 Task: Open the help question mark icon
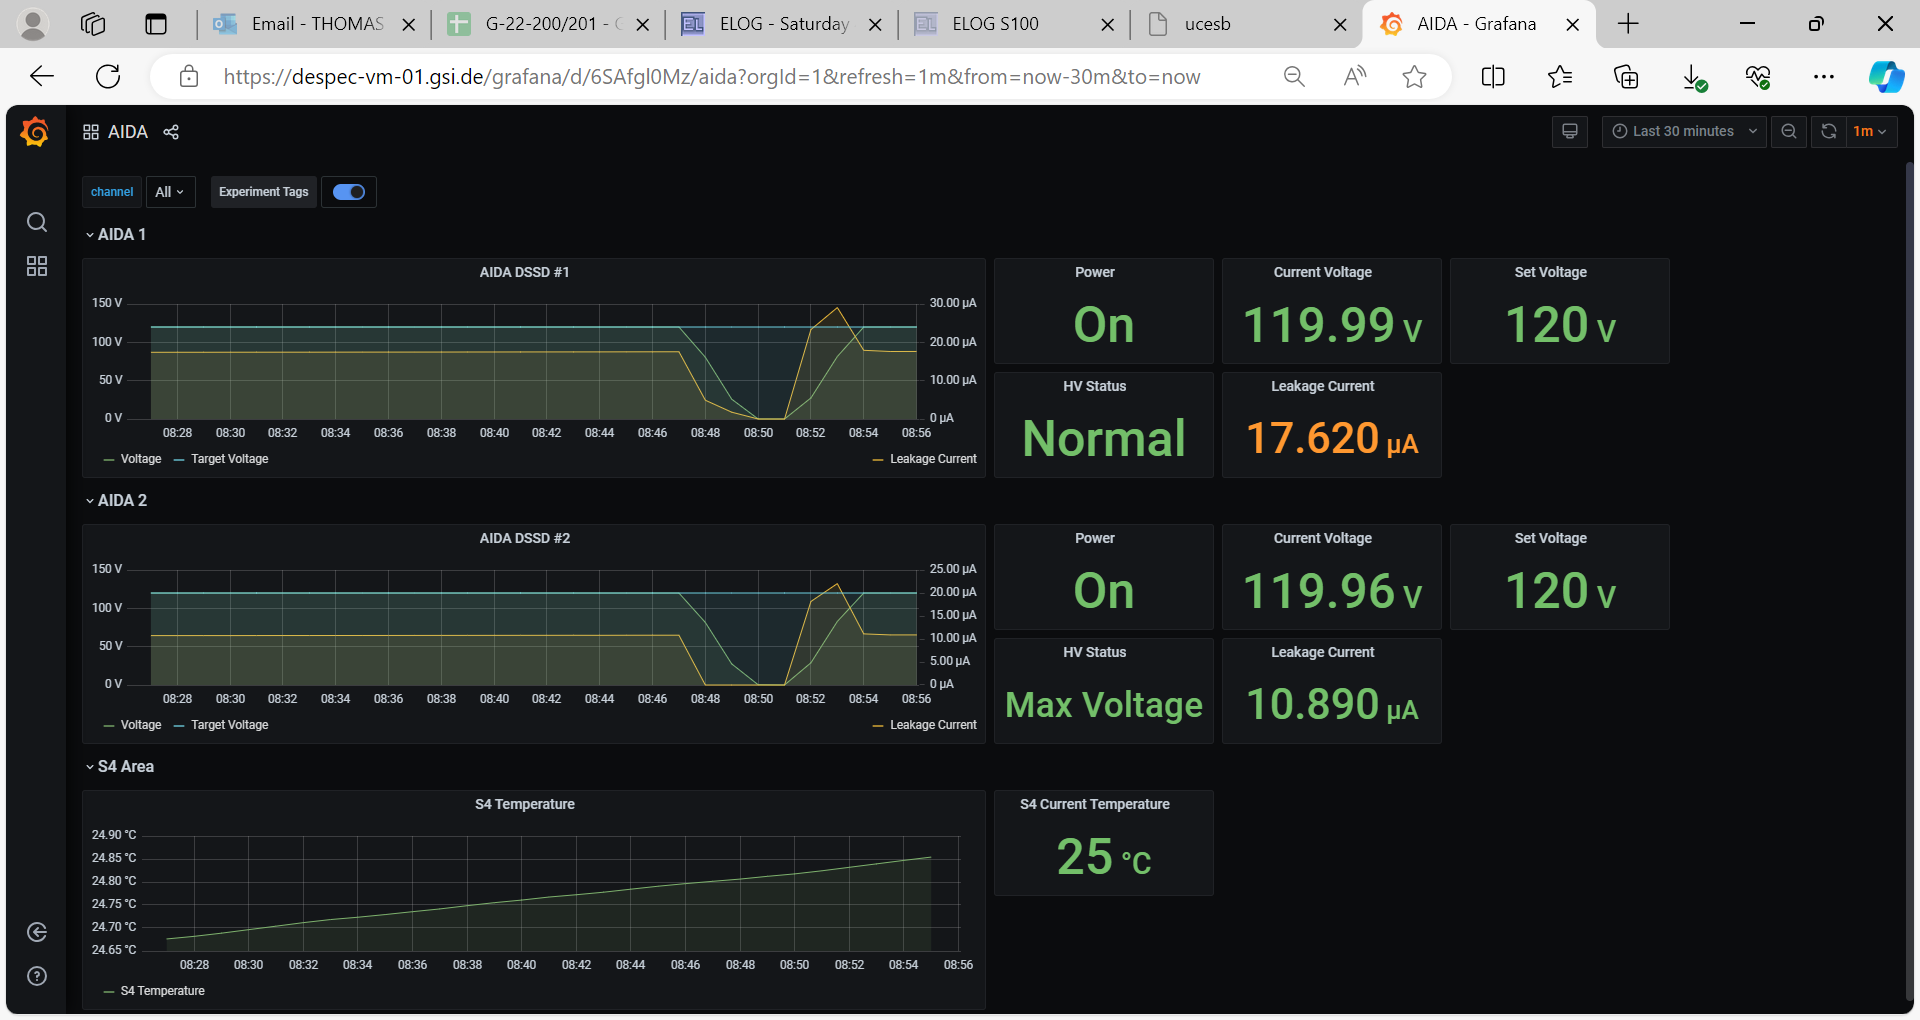coord(37,976)
